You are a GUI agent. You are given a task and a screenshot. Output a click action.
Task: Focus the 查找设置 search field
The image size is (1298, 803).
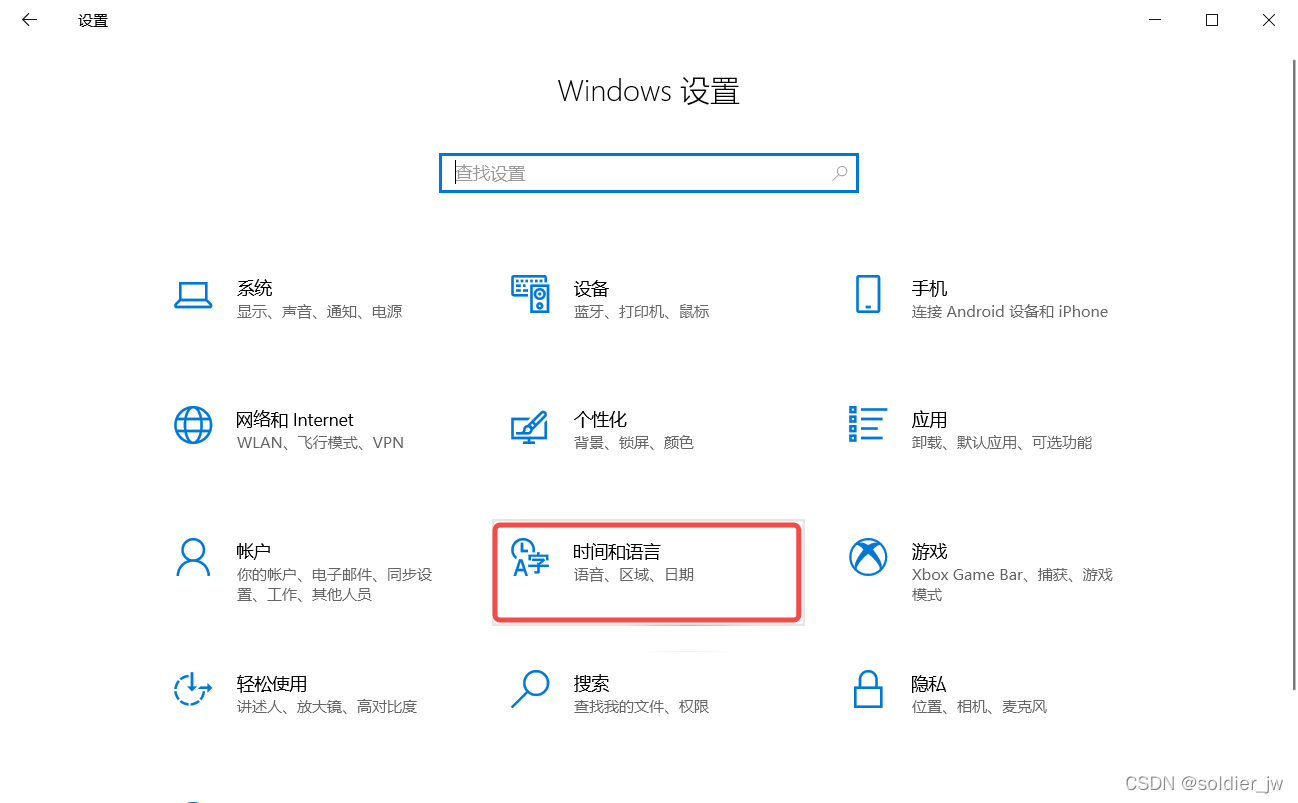click(x=649, y=173)
